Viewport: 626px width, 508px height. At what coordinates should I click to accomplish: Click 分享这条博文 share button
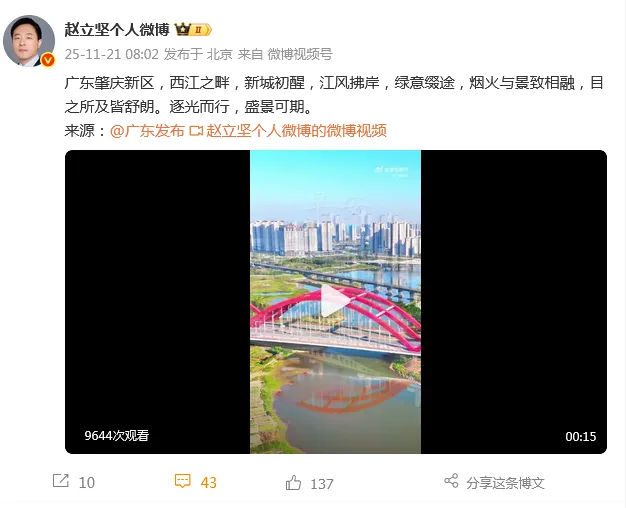(x=505, y=483)
